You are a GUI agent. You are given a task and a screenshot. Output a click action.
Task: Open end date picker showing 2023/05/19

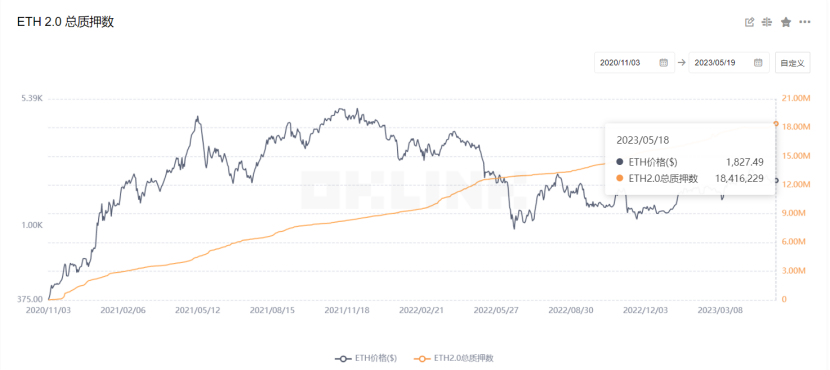point(729,62)
